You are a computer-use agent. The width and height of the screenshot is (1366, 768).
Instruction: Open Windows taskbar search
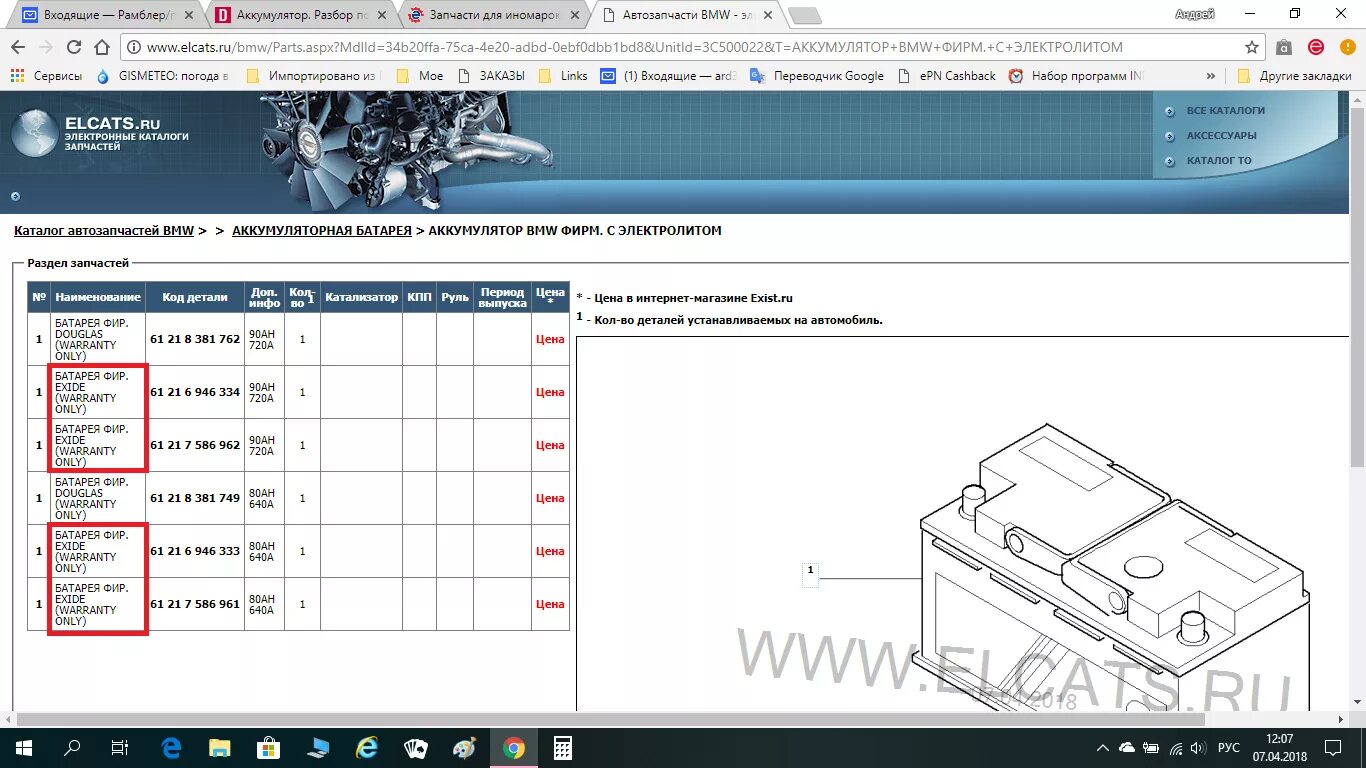[72, 748]
